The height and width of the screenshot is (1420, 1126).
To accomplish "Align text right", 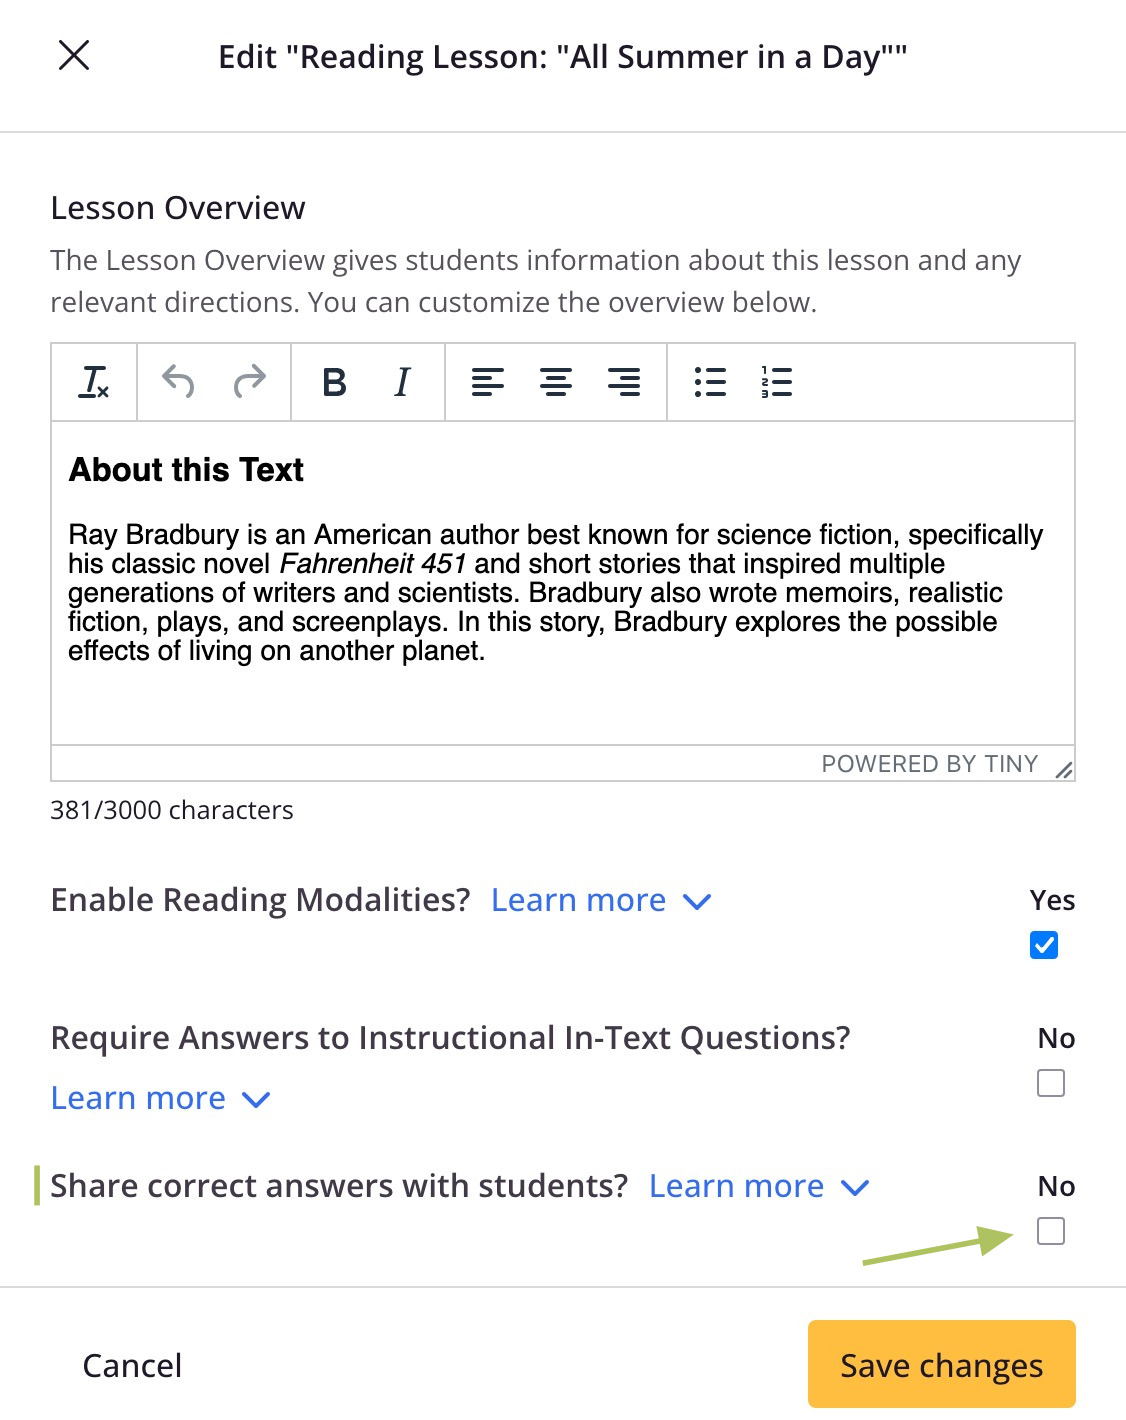I will [x=624, y=382].
